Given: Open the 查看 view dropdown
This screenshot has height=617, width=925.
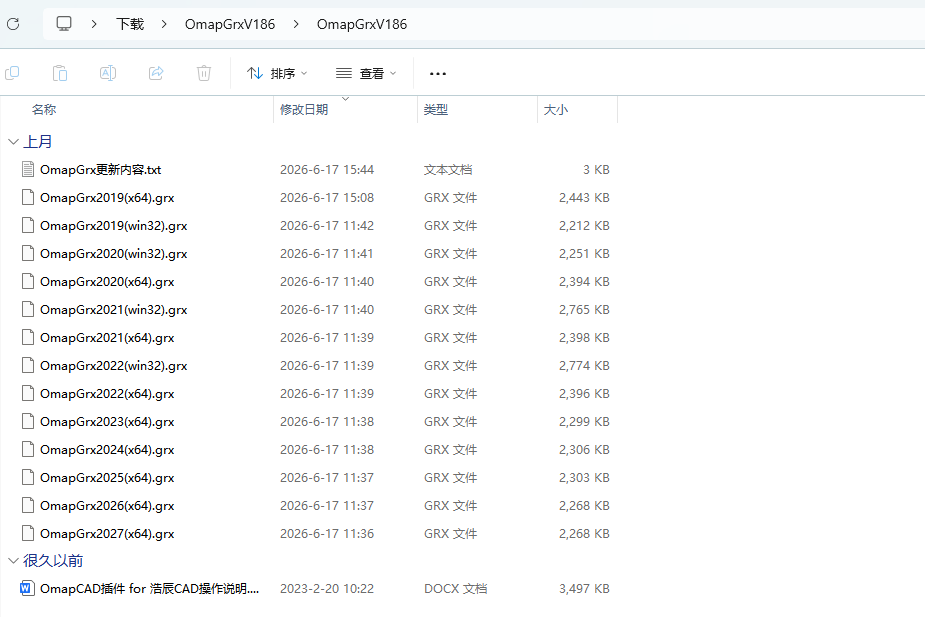Looking at the screenshot, I should coord(366,73).
